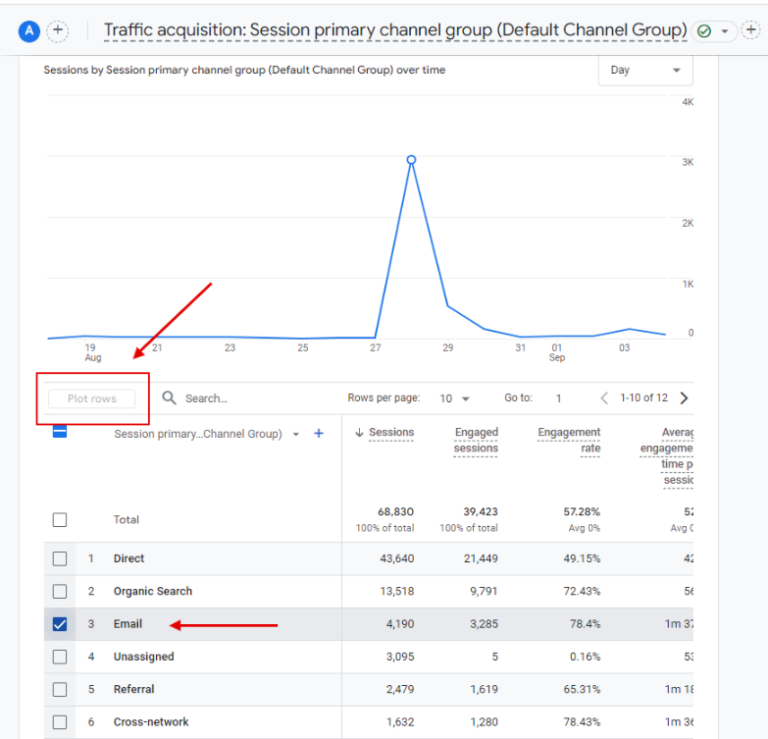
Task: Go to the previous page of rows
Action: (x=604, y=398)
